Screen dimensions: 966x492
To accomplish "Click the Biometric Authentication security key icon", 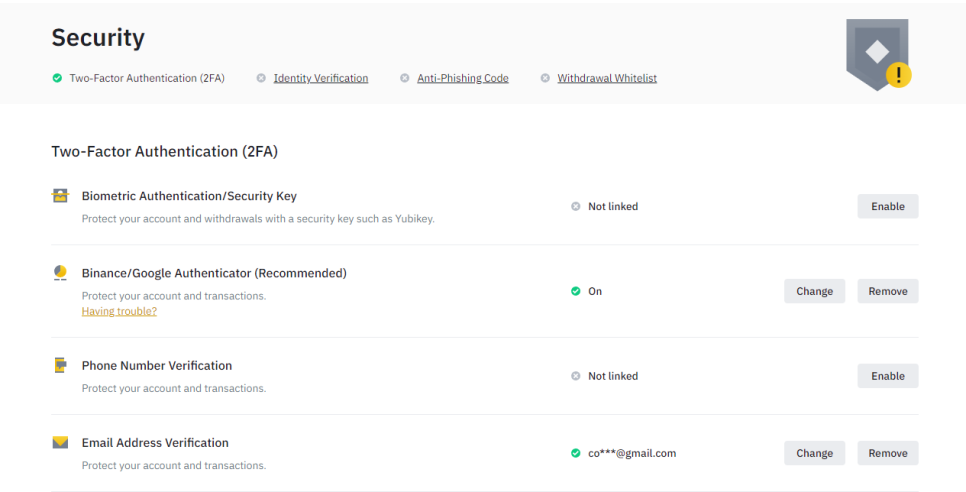I will [x=60, y=196].
